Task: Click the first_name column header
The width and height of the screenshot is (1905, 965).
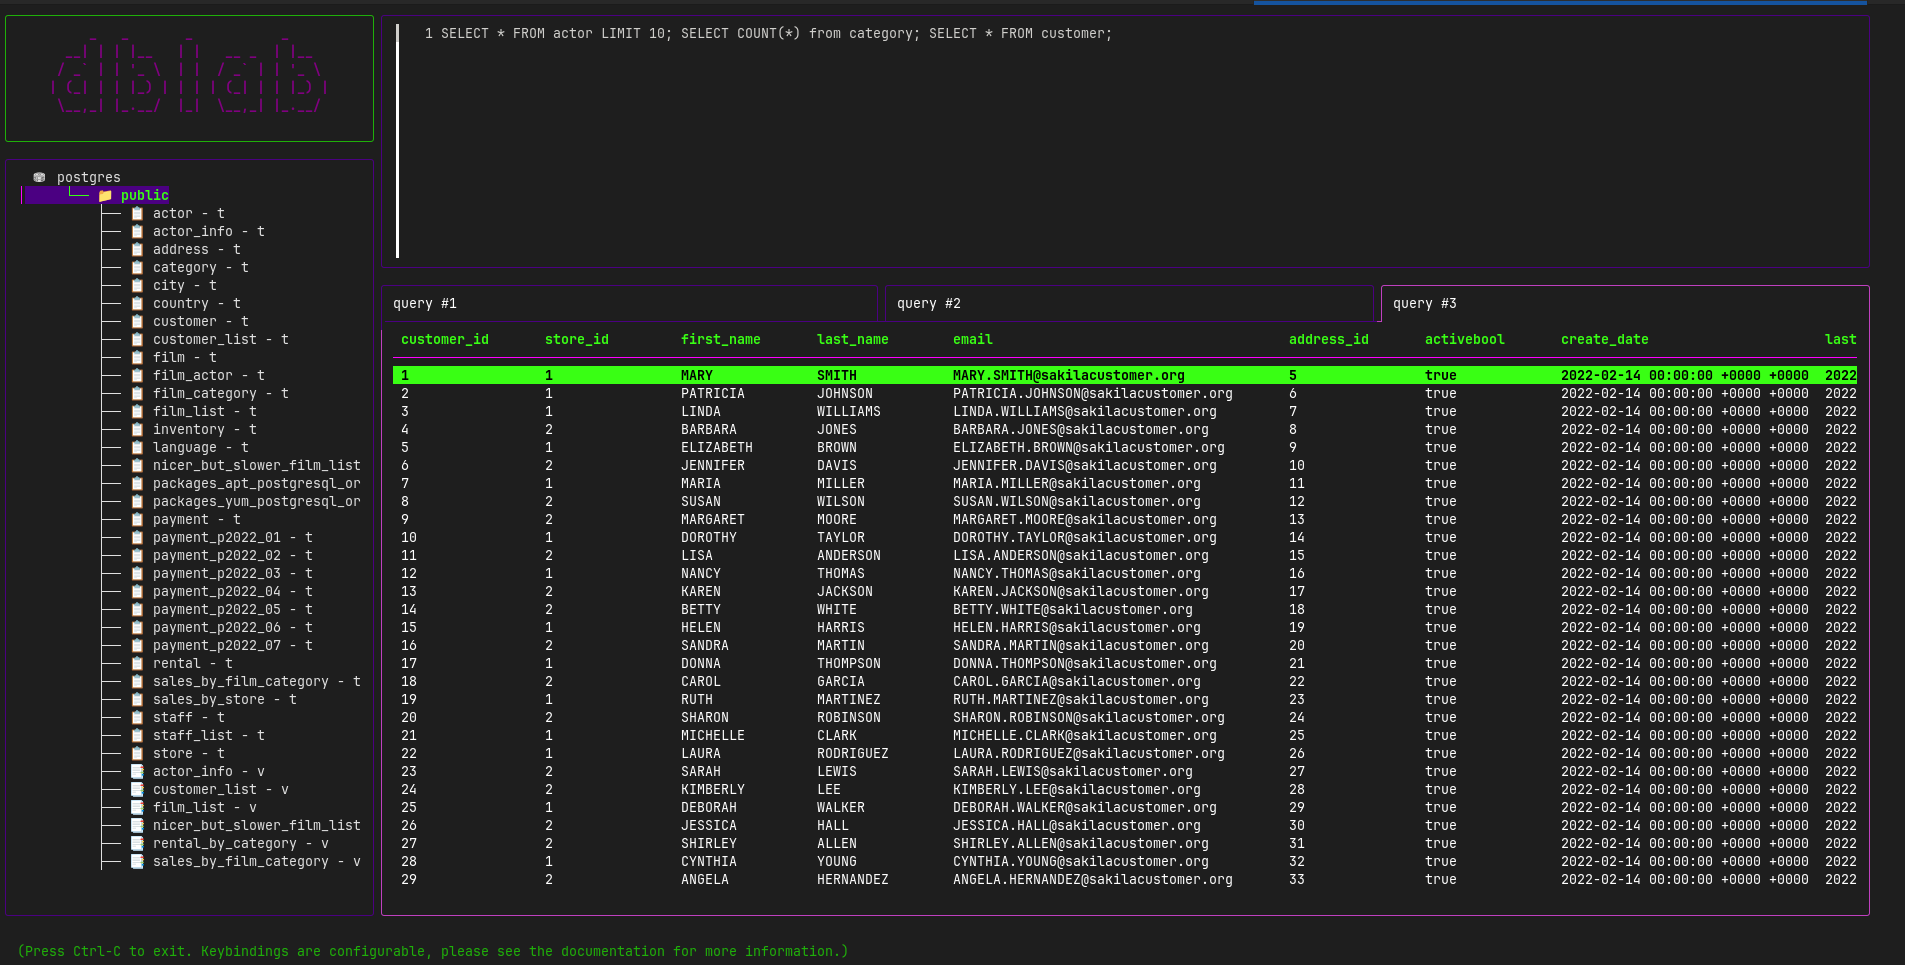Action: (721, 339)
